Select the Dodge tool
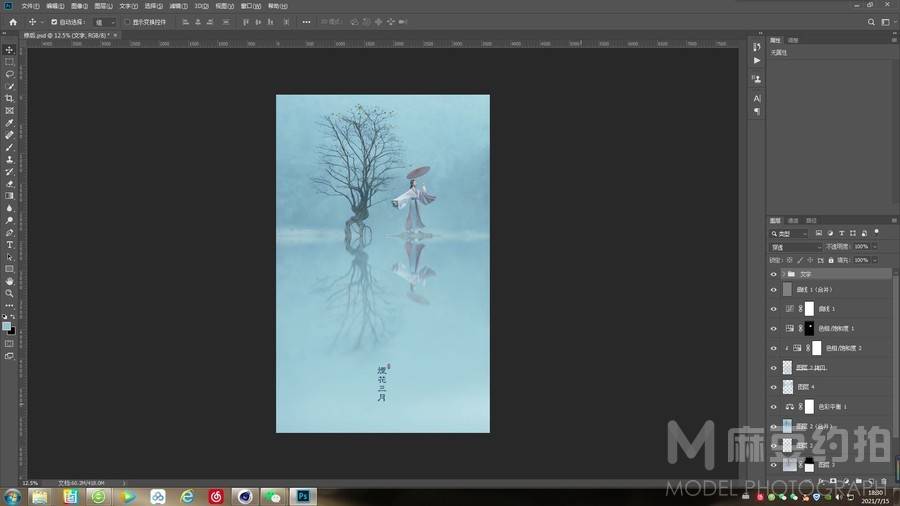 pyautogui.click(x=9, y=220)
